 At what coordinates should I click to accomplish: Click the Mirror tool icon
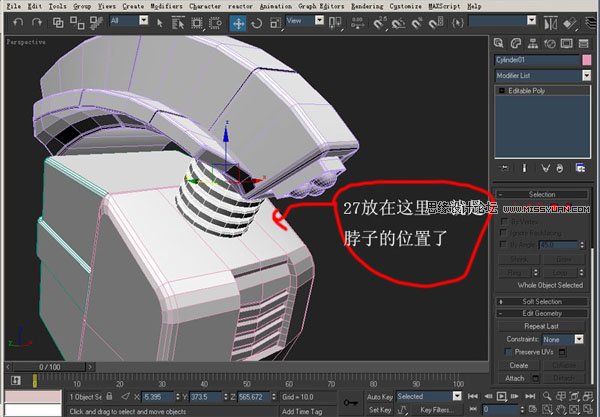[550, 23]
